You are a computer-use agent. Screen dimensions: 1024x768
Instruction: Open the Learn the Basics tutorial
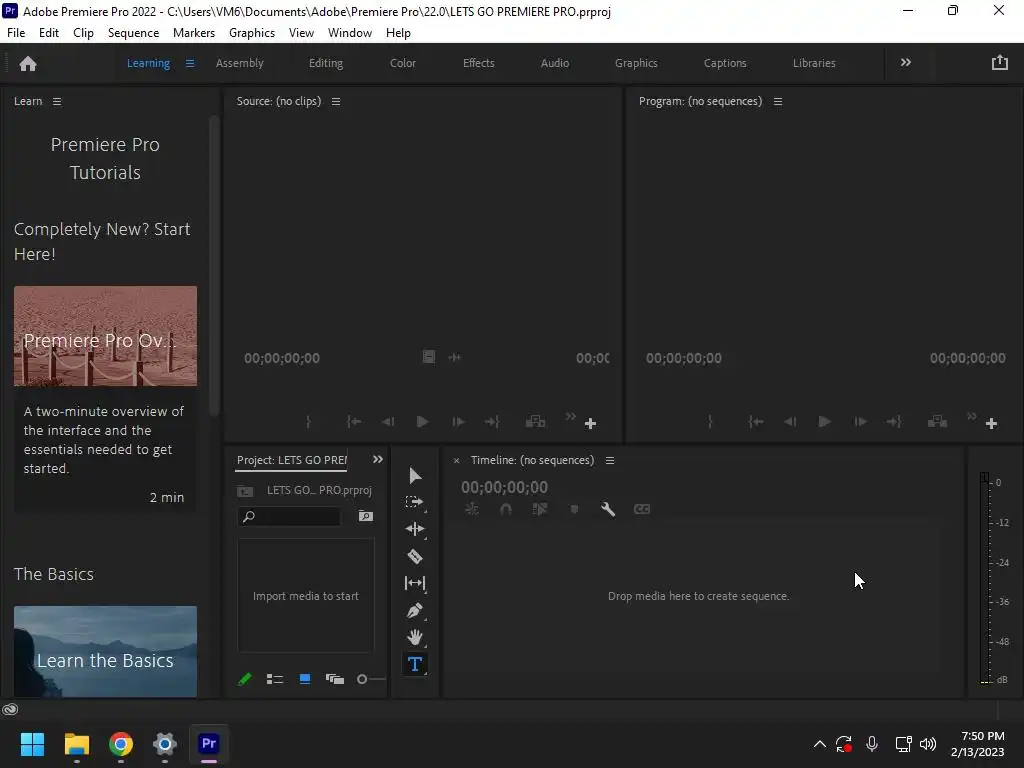click(x=105, y=652)
